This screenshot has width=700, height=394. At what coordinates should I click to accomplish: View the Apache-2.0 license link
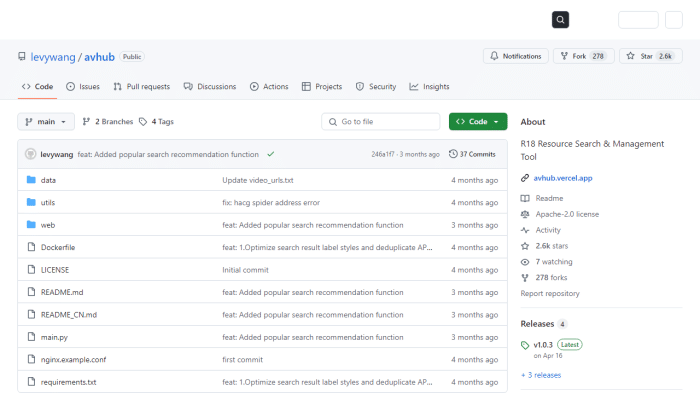(567, 214)
